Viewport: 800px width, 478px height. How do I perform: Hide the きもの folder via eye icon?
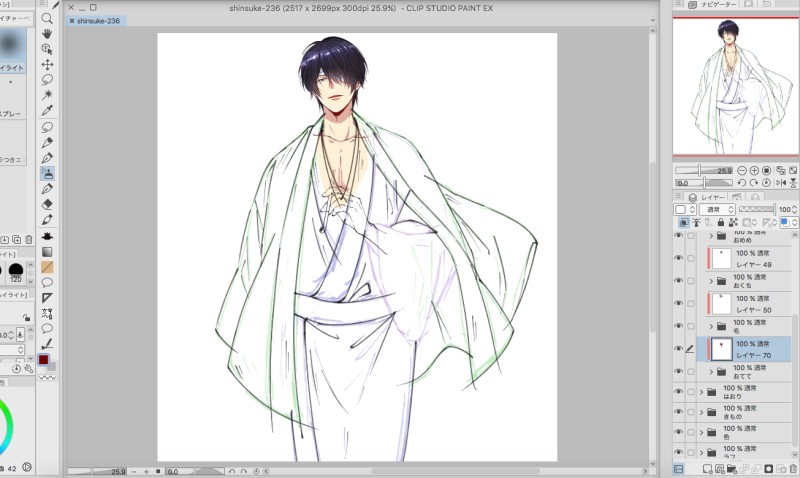point(679,412)
